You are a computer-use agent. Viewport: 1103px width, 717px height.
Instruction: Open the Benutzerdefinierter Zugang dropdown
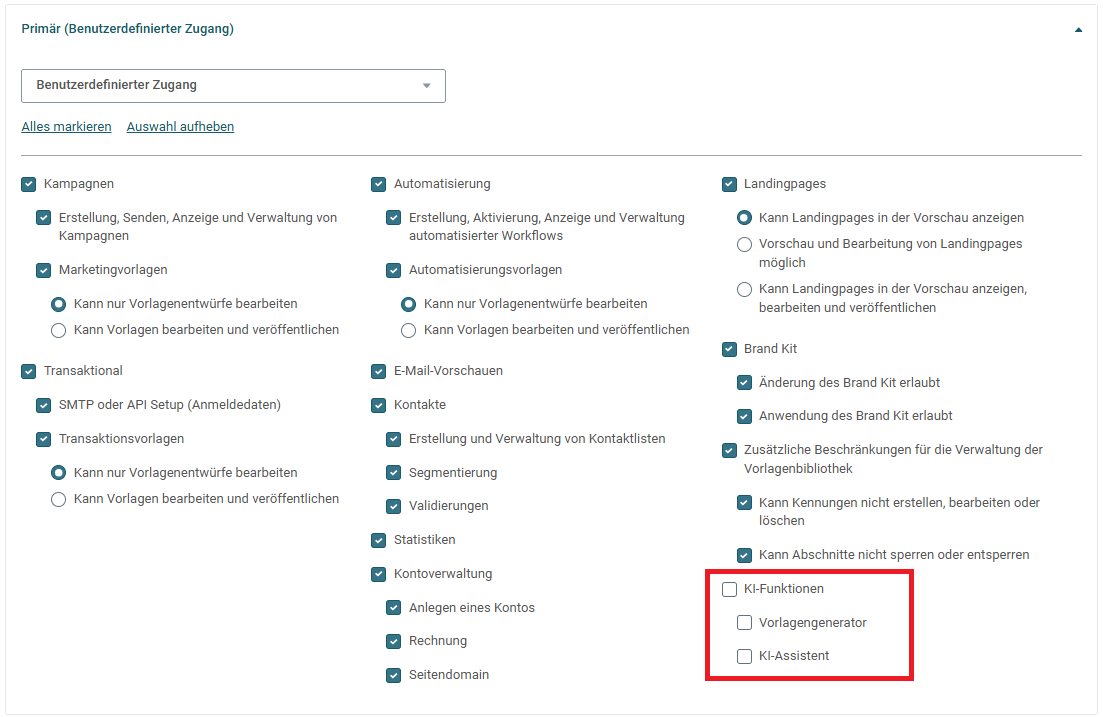pyautogui.click(x=234, y=86)
